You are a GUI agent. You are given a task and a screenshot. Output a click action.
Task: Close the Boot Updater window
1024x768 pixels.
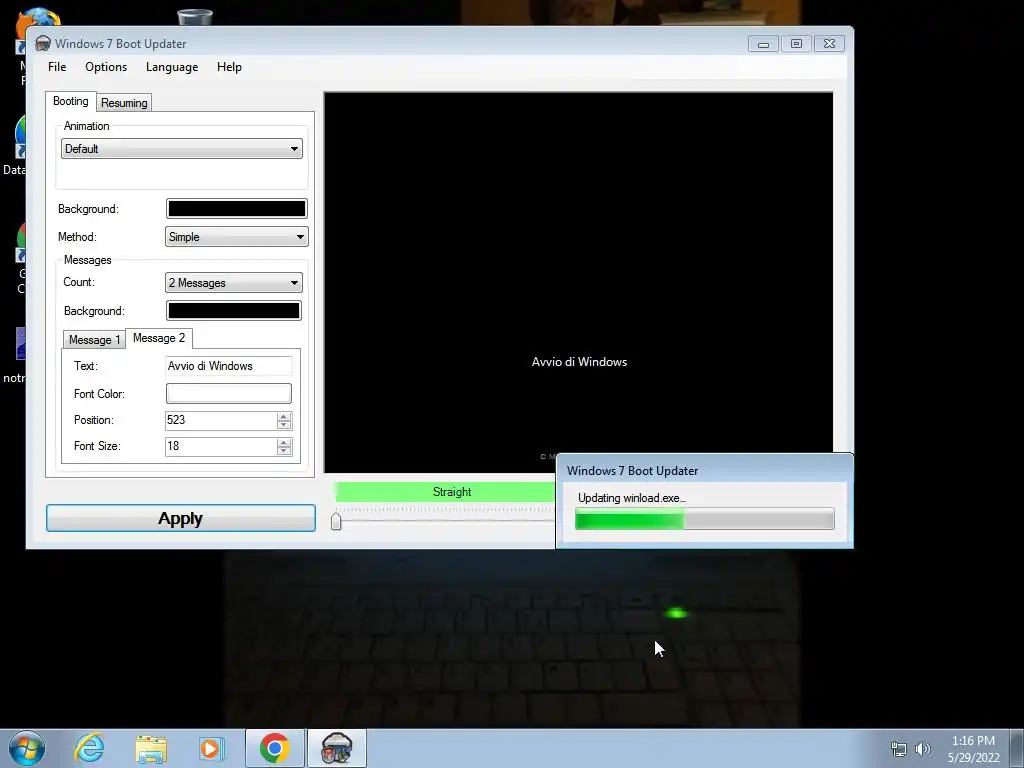click(829, 44)
